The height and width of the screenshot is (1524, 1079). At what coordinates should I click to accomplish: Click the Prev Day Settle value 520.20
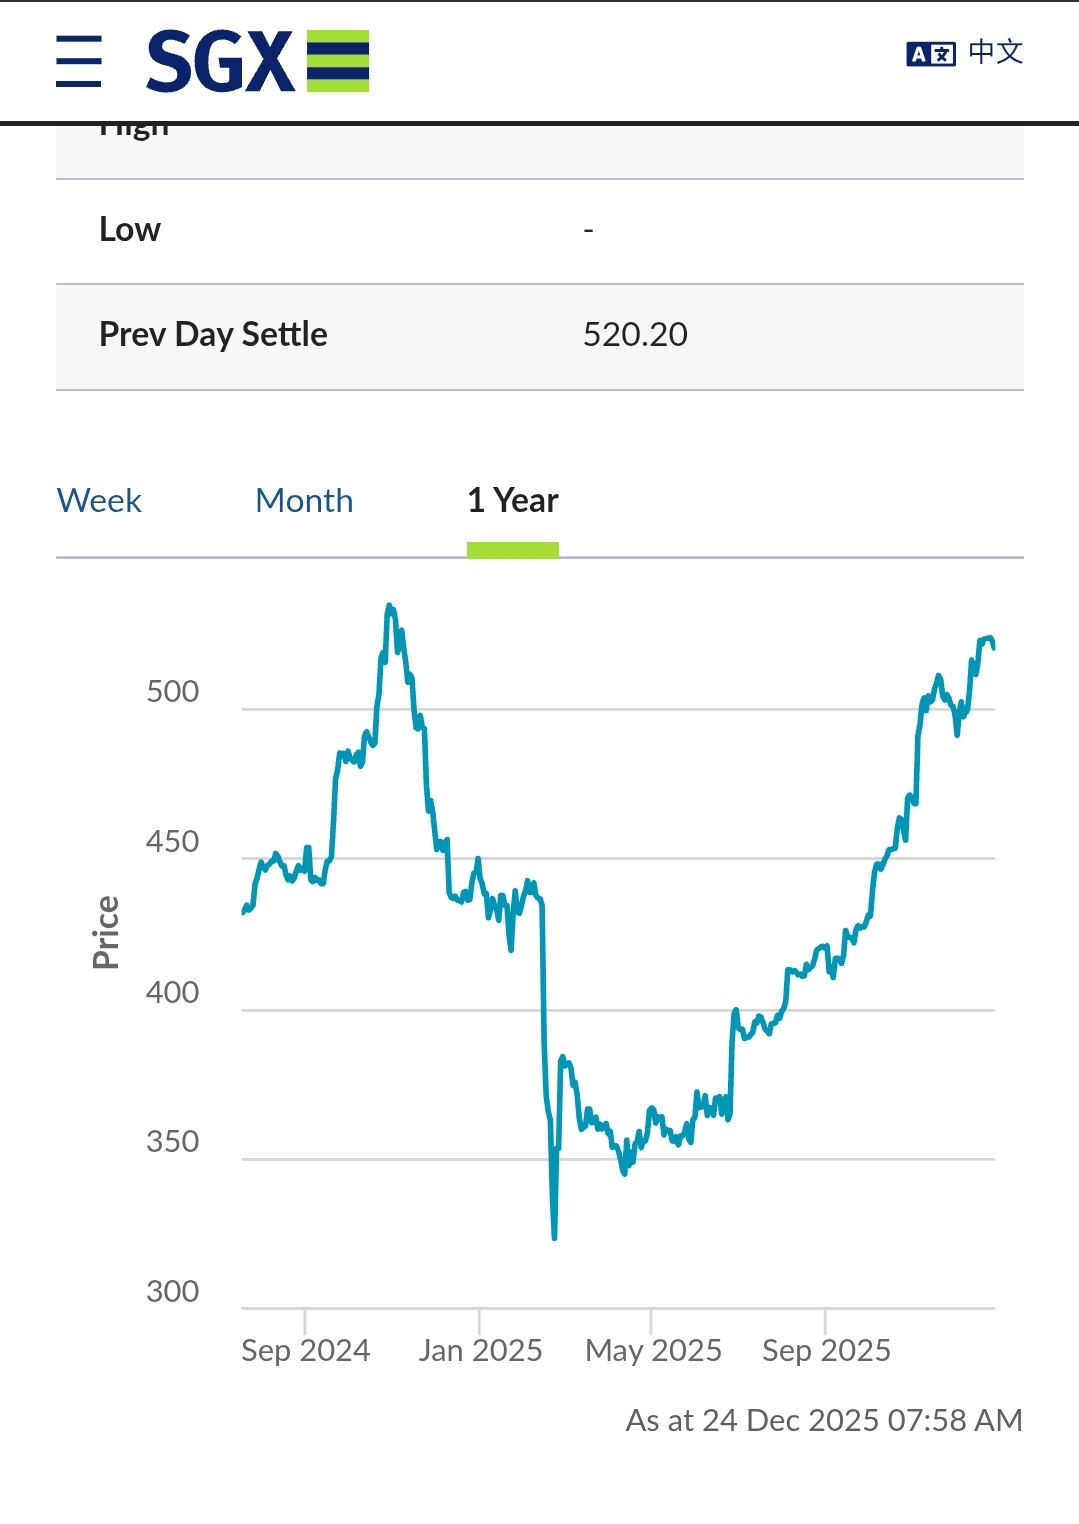635,334
